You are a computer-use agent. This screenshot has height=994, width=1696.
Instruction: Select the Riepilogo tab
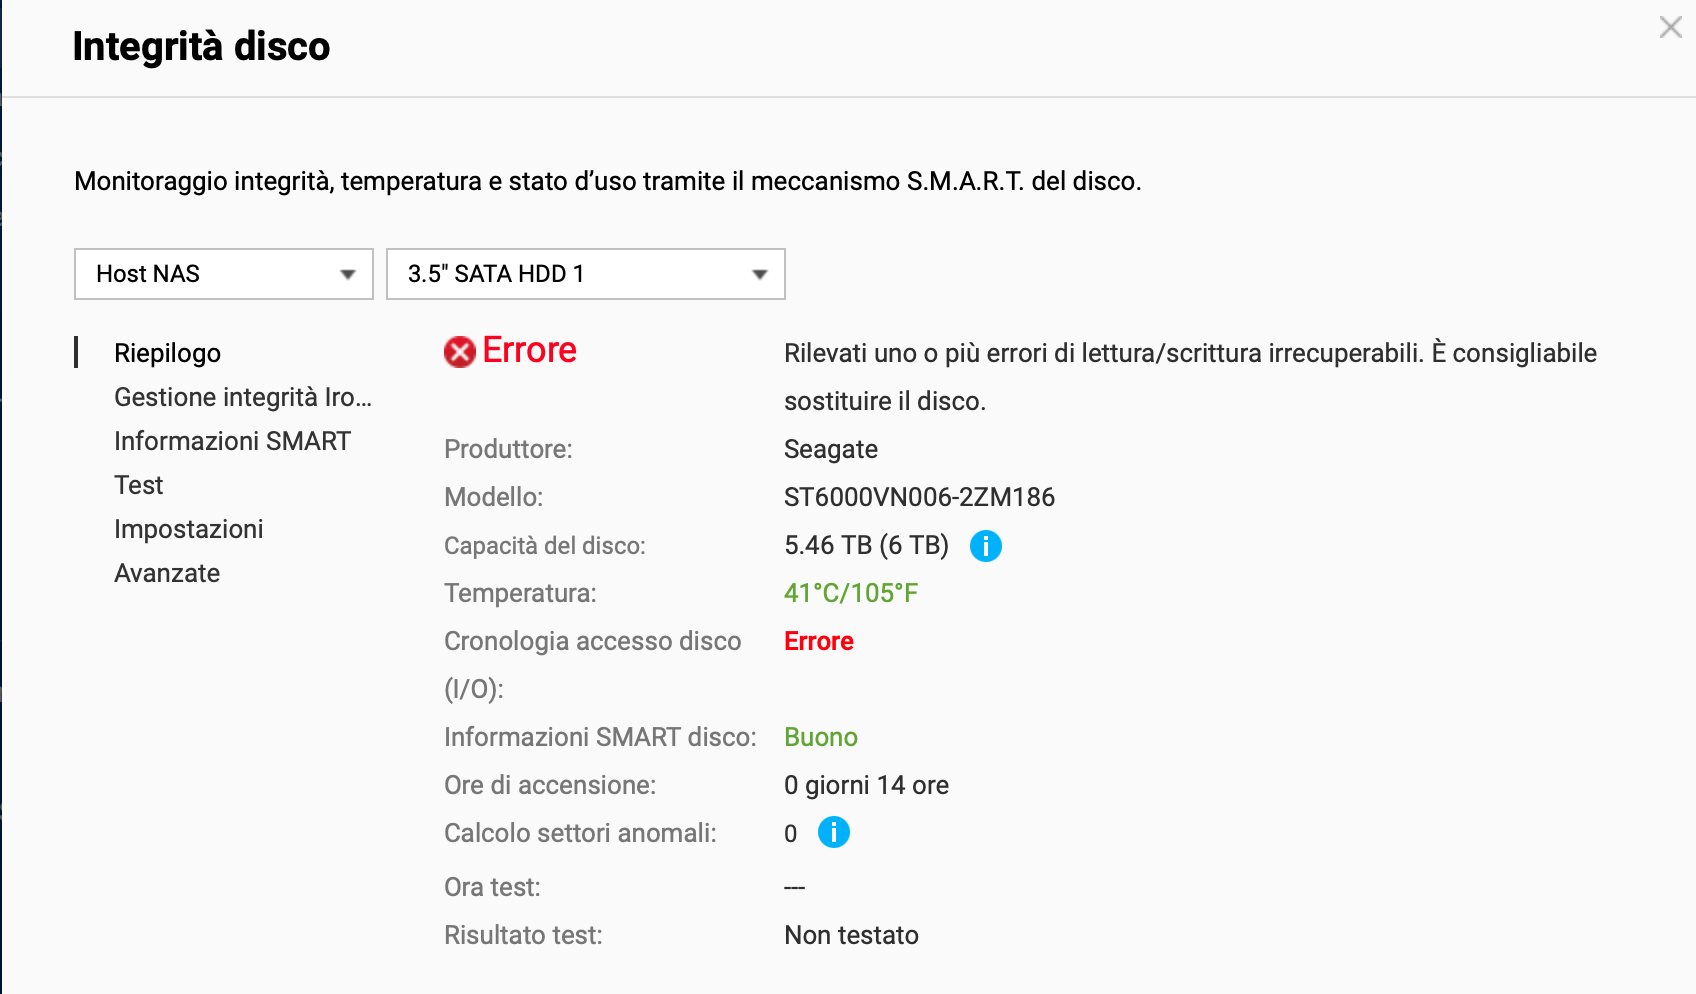coord(167,353)
